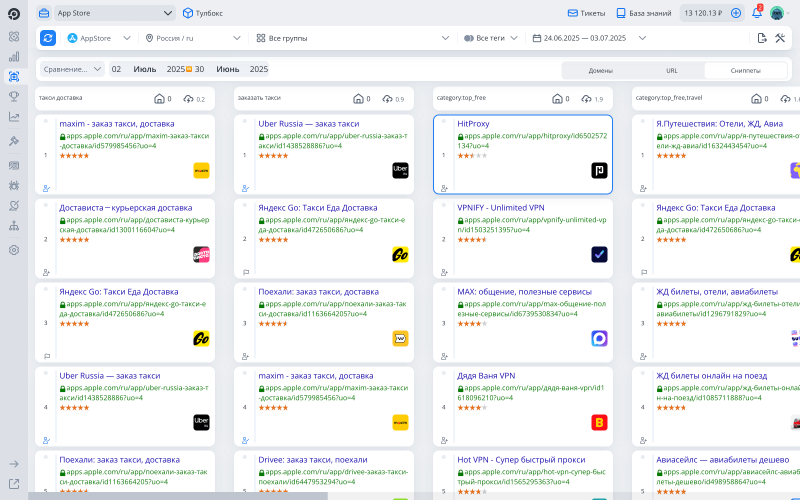Select the trophy icon in sidebar
This screenshot has height=500, width=800.
[x=14, y=96]
